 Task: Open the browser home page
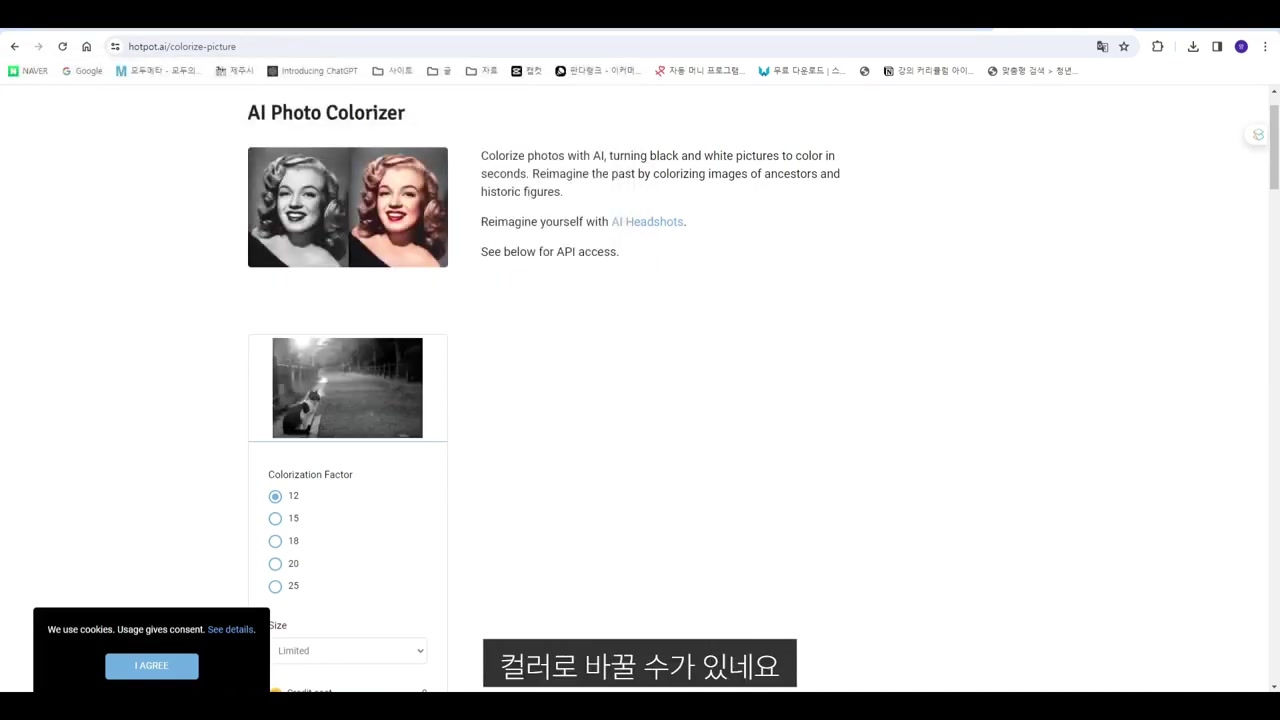[x=86, y=47]
